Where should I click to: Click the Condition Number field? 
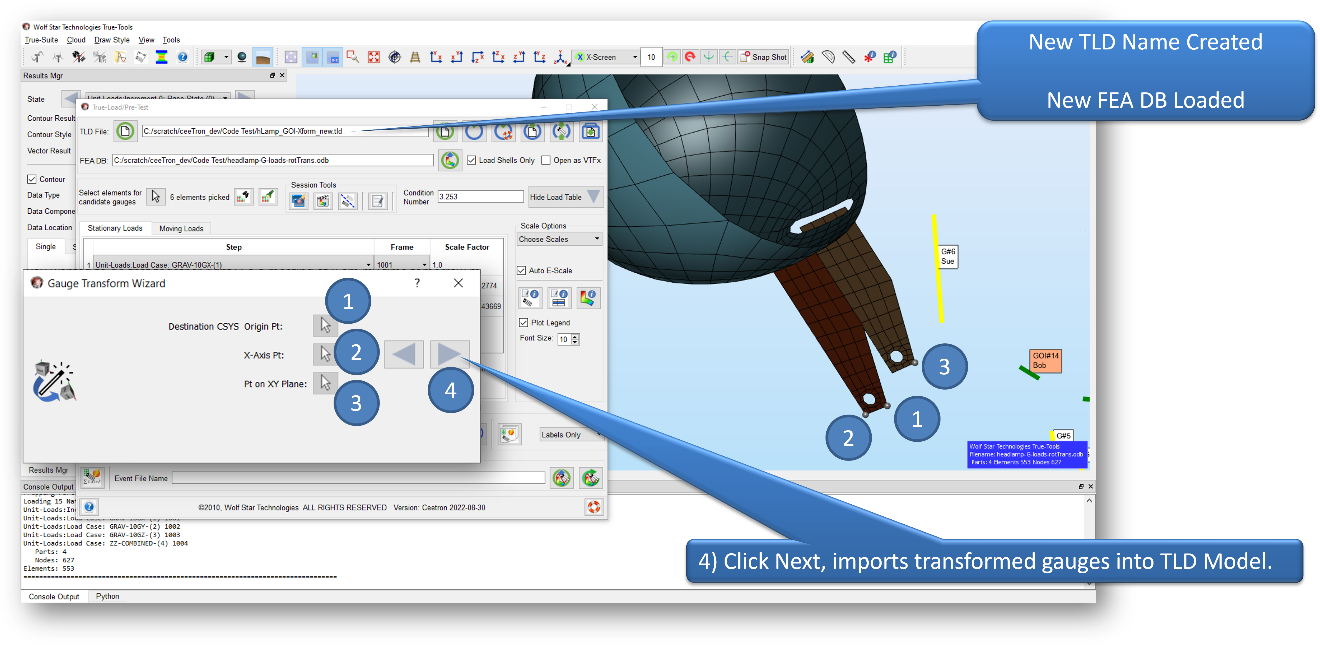pyautogui.click(x=480, y=197)
